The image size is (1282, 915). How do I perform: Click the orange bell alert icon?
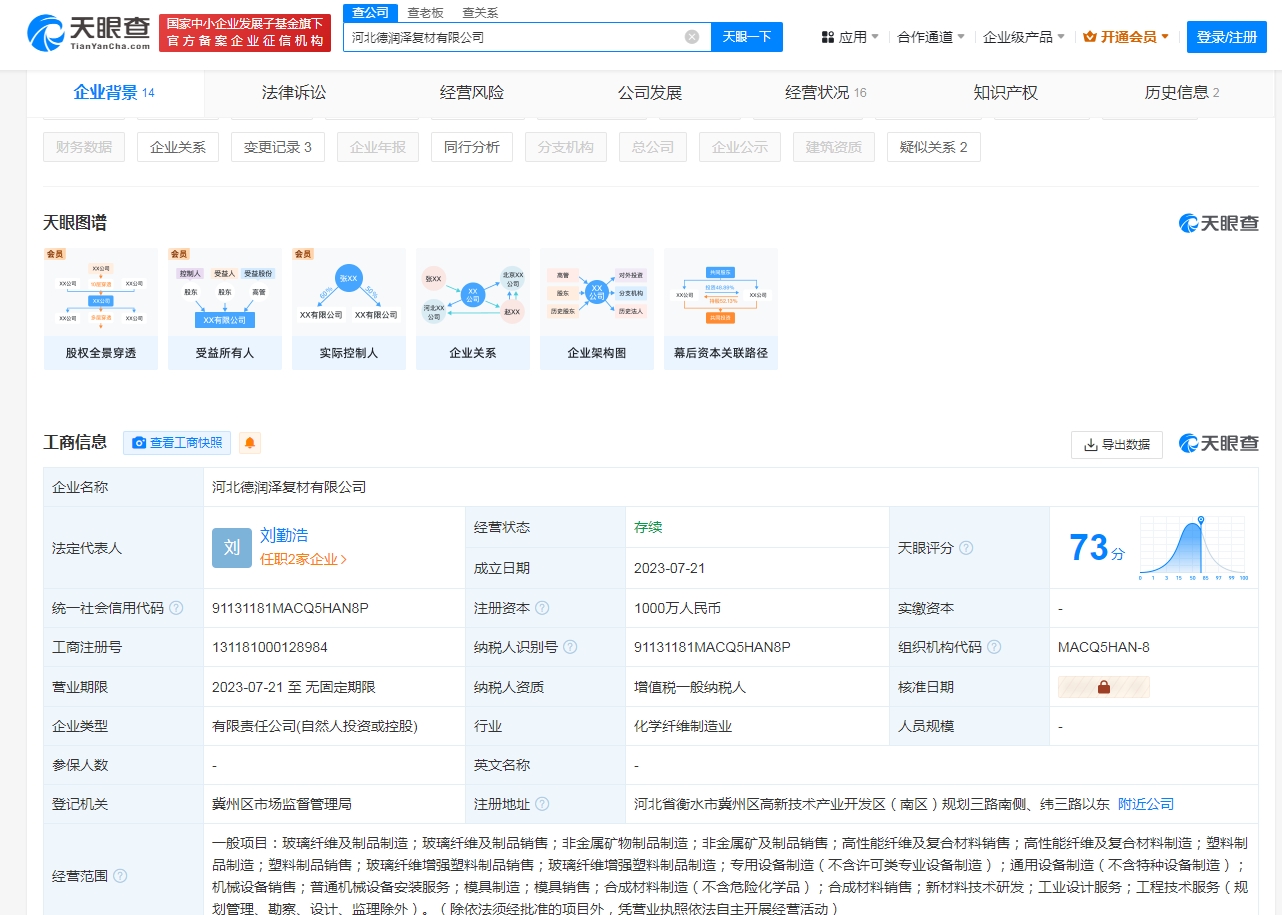click(x=249, y=443)
